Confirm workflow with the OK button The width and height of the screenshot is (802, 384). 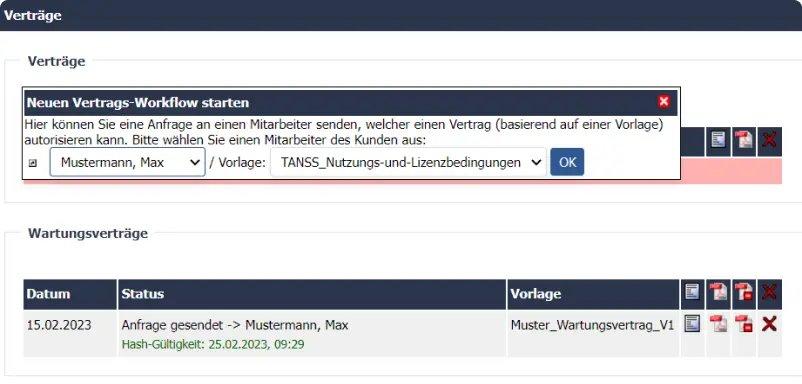[x=567, y=162]
